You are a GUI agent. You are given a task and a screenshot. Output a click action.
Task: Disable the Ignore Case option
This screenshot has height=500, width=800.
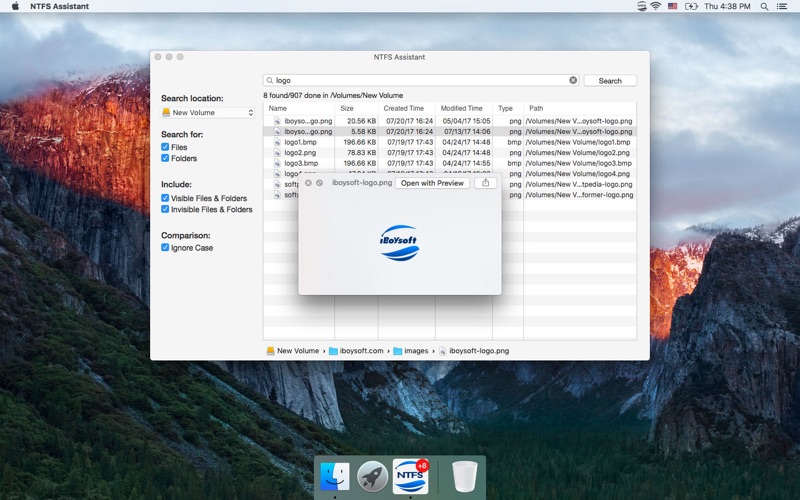pyautogui.click(x=165, y=248)
